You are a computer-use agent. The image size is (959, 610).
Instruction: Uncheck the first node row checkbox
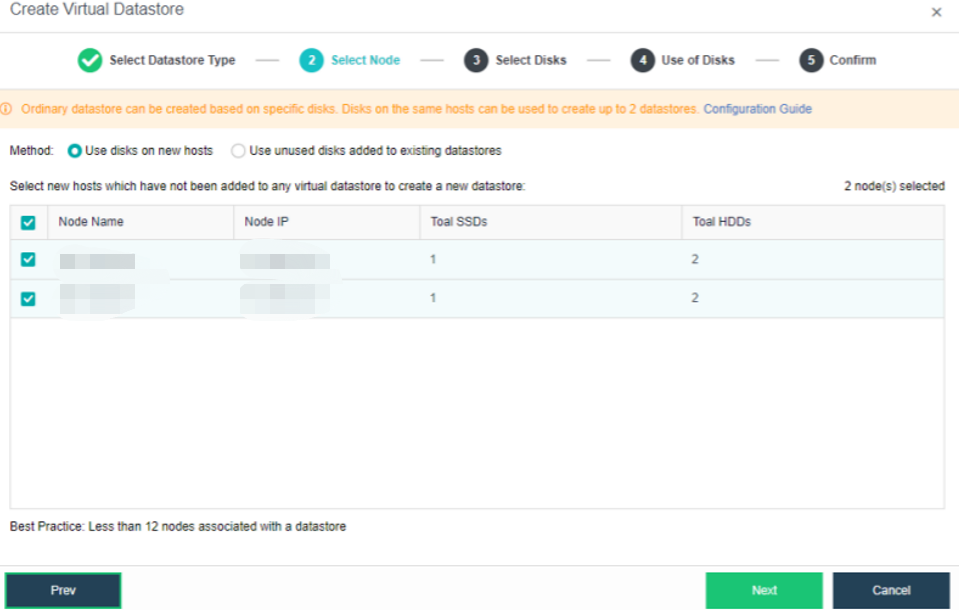tap(28, 259)
